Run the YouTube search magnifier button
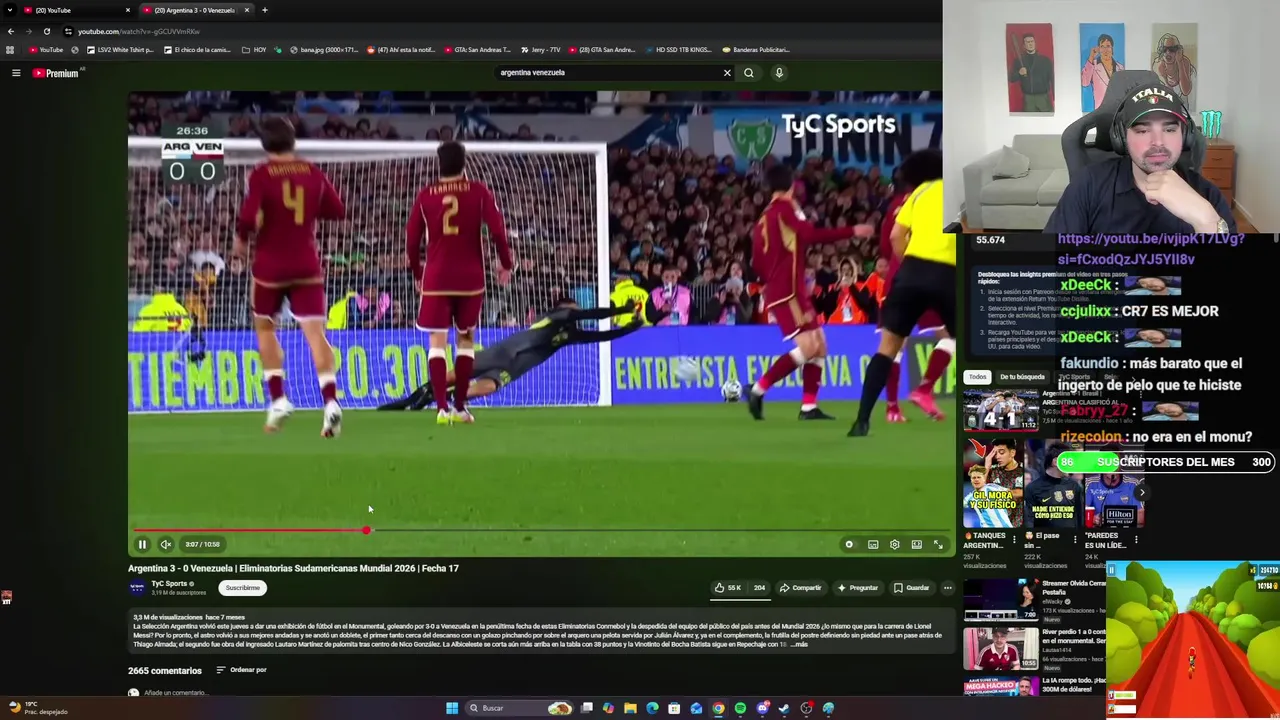This screenshot has width=1280, height=720. coord(749,73)
